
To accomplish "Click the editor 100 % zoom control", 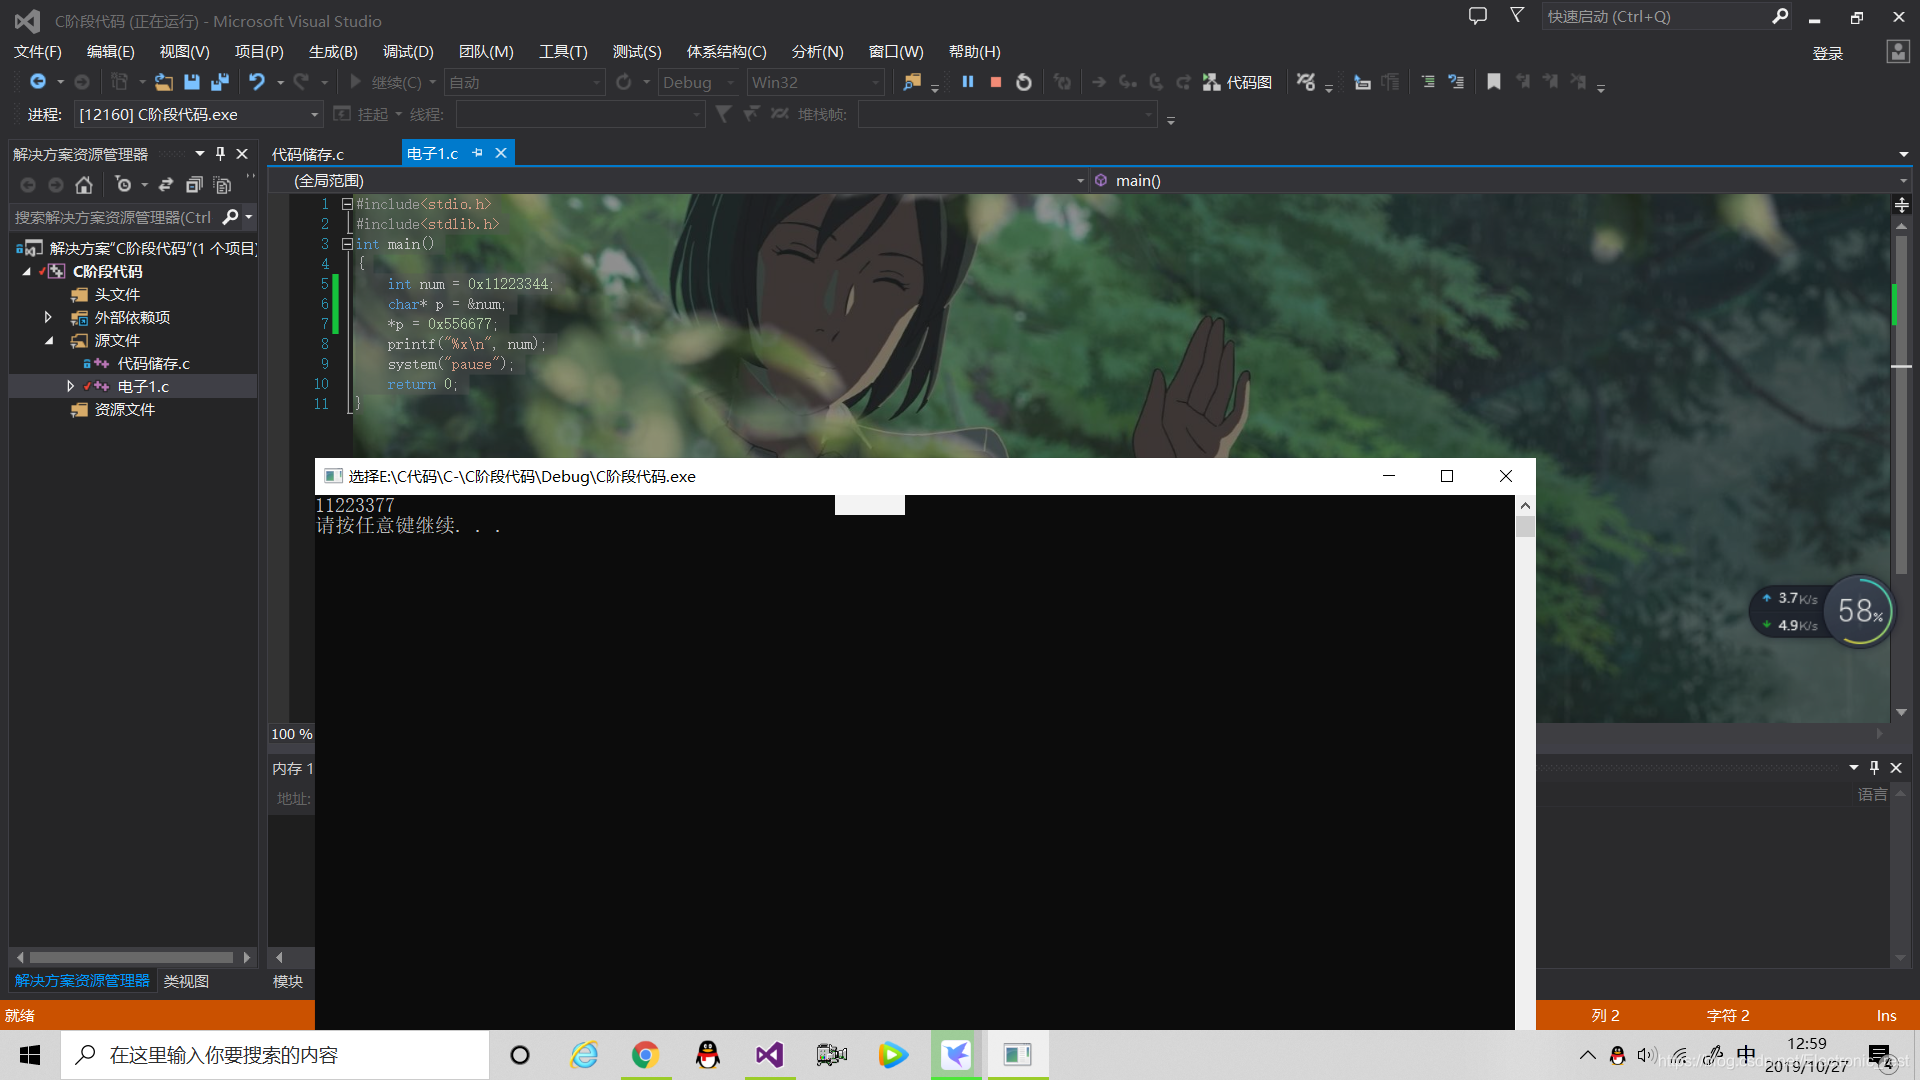I will [x=291, y=734].
